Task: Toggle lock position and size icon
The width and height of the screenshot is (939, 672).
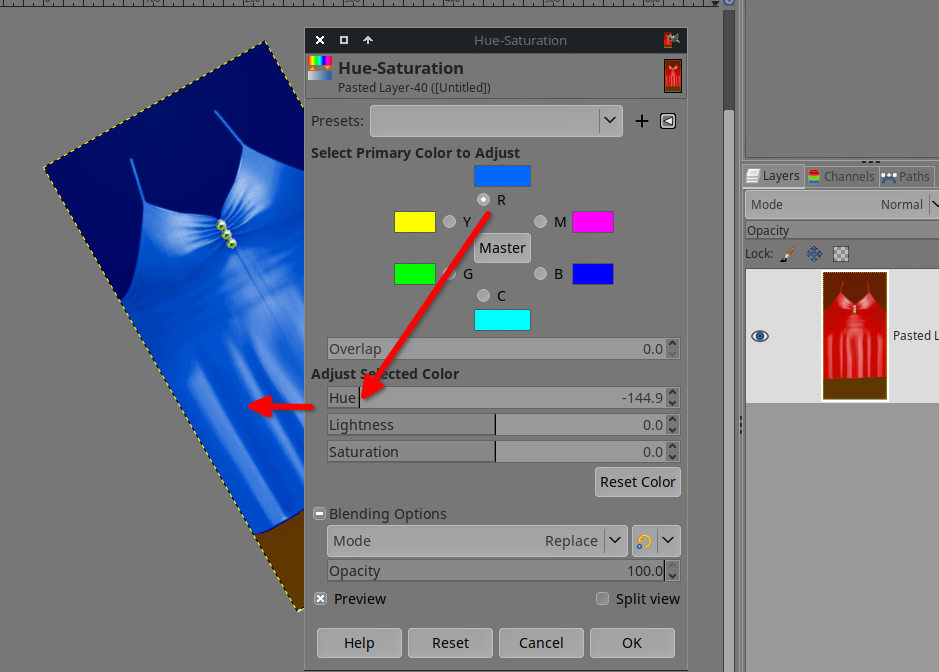Action: coord(814,254)
